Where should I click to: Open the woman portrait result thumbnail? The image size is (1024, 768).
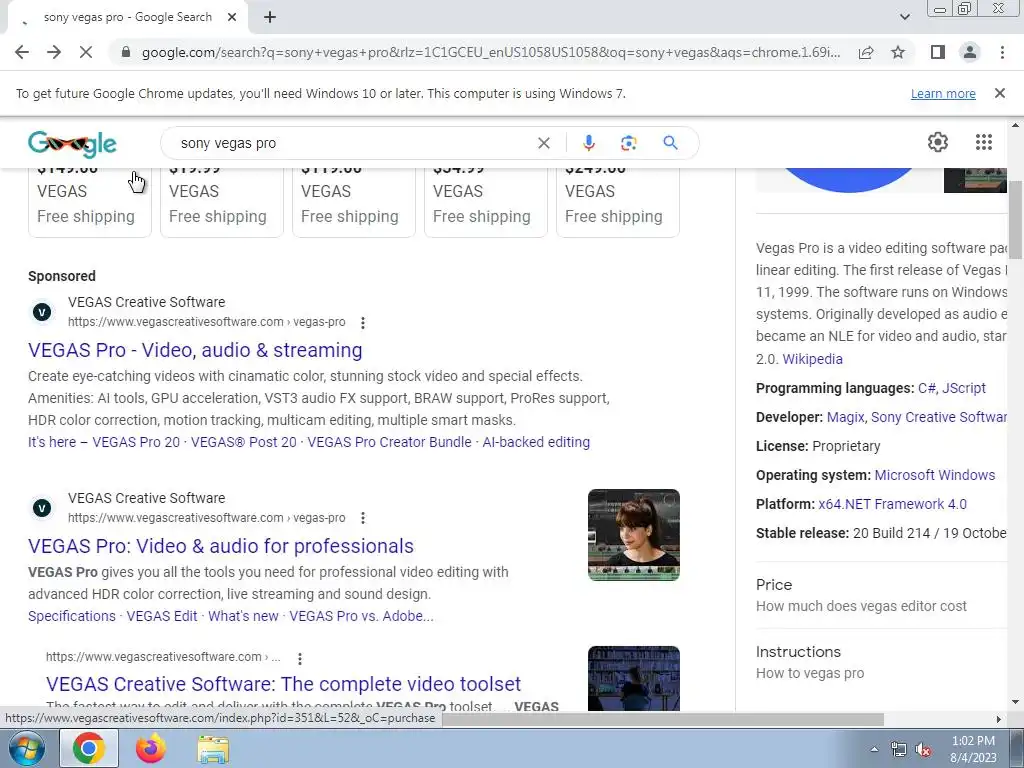633,535
